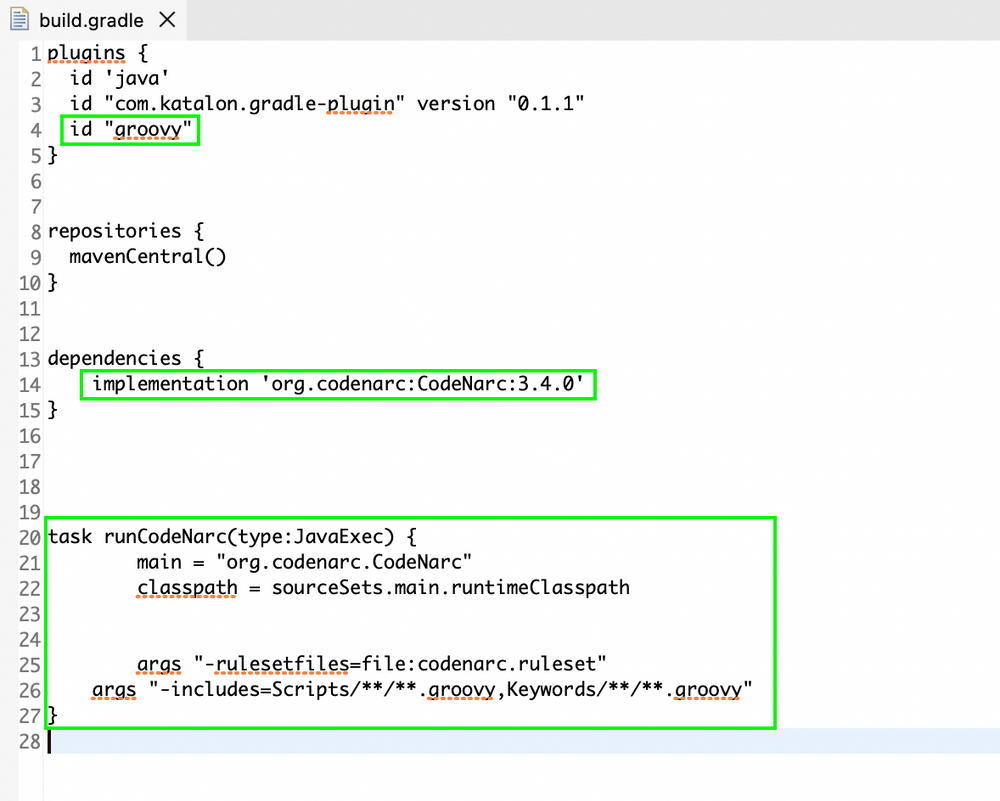1000x801 pixels.
Task: Select the 'repositories' block keyword
Action: tap(114, 231)
